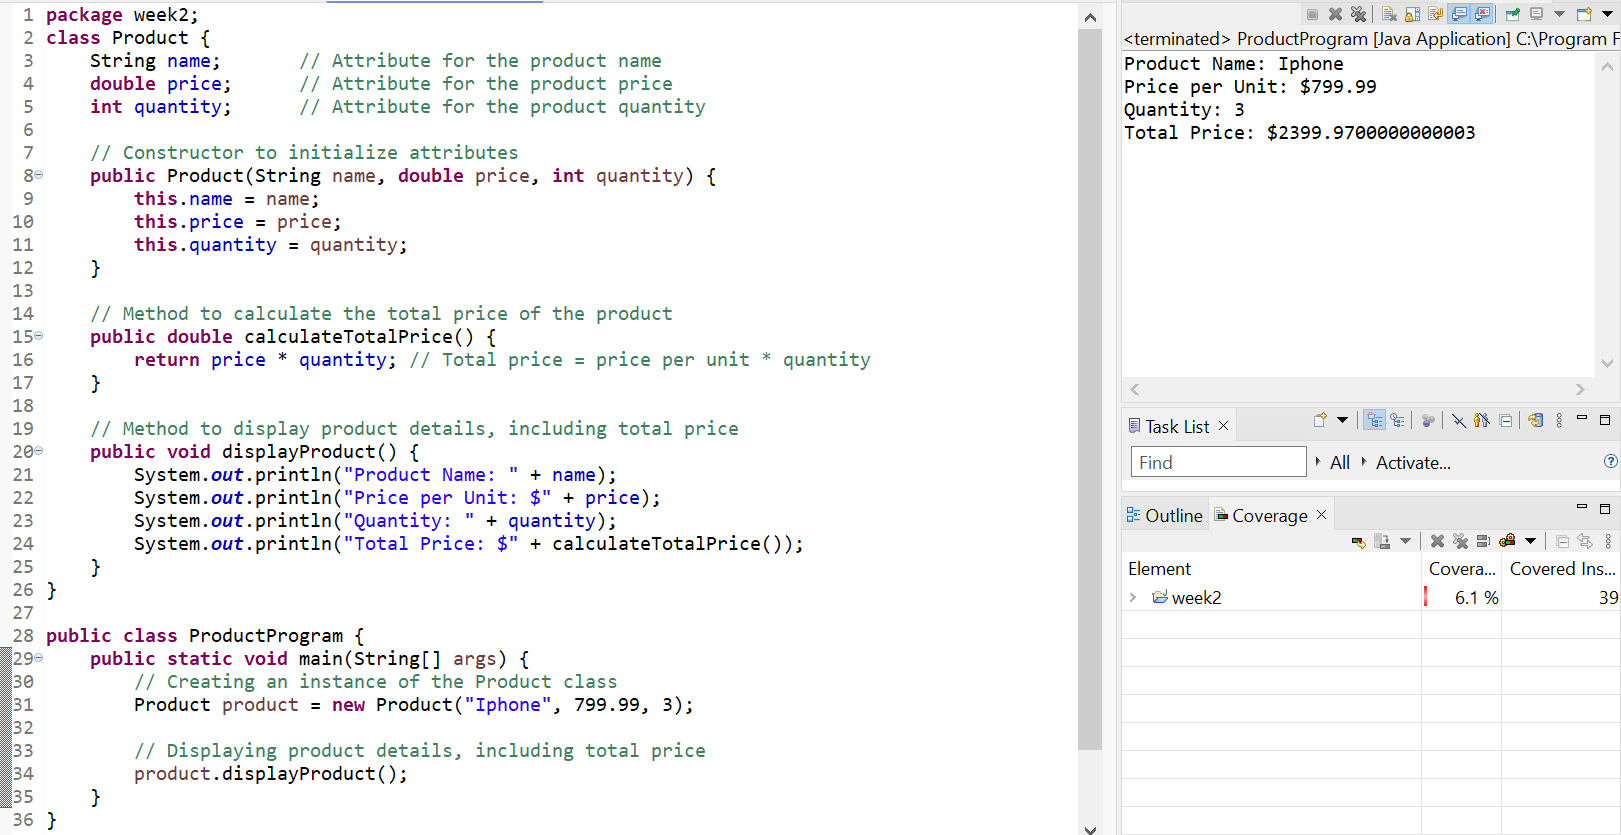Click the New Task icon in Task List
Screen dimensions: 1621x835
(1320, 420)
